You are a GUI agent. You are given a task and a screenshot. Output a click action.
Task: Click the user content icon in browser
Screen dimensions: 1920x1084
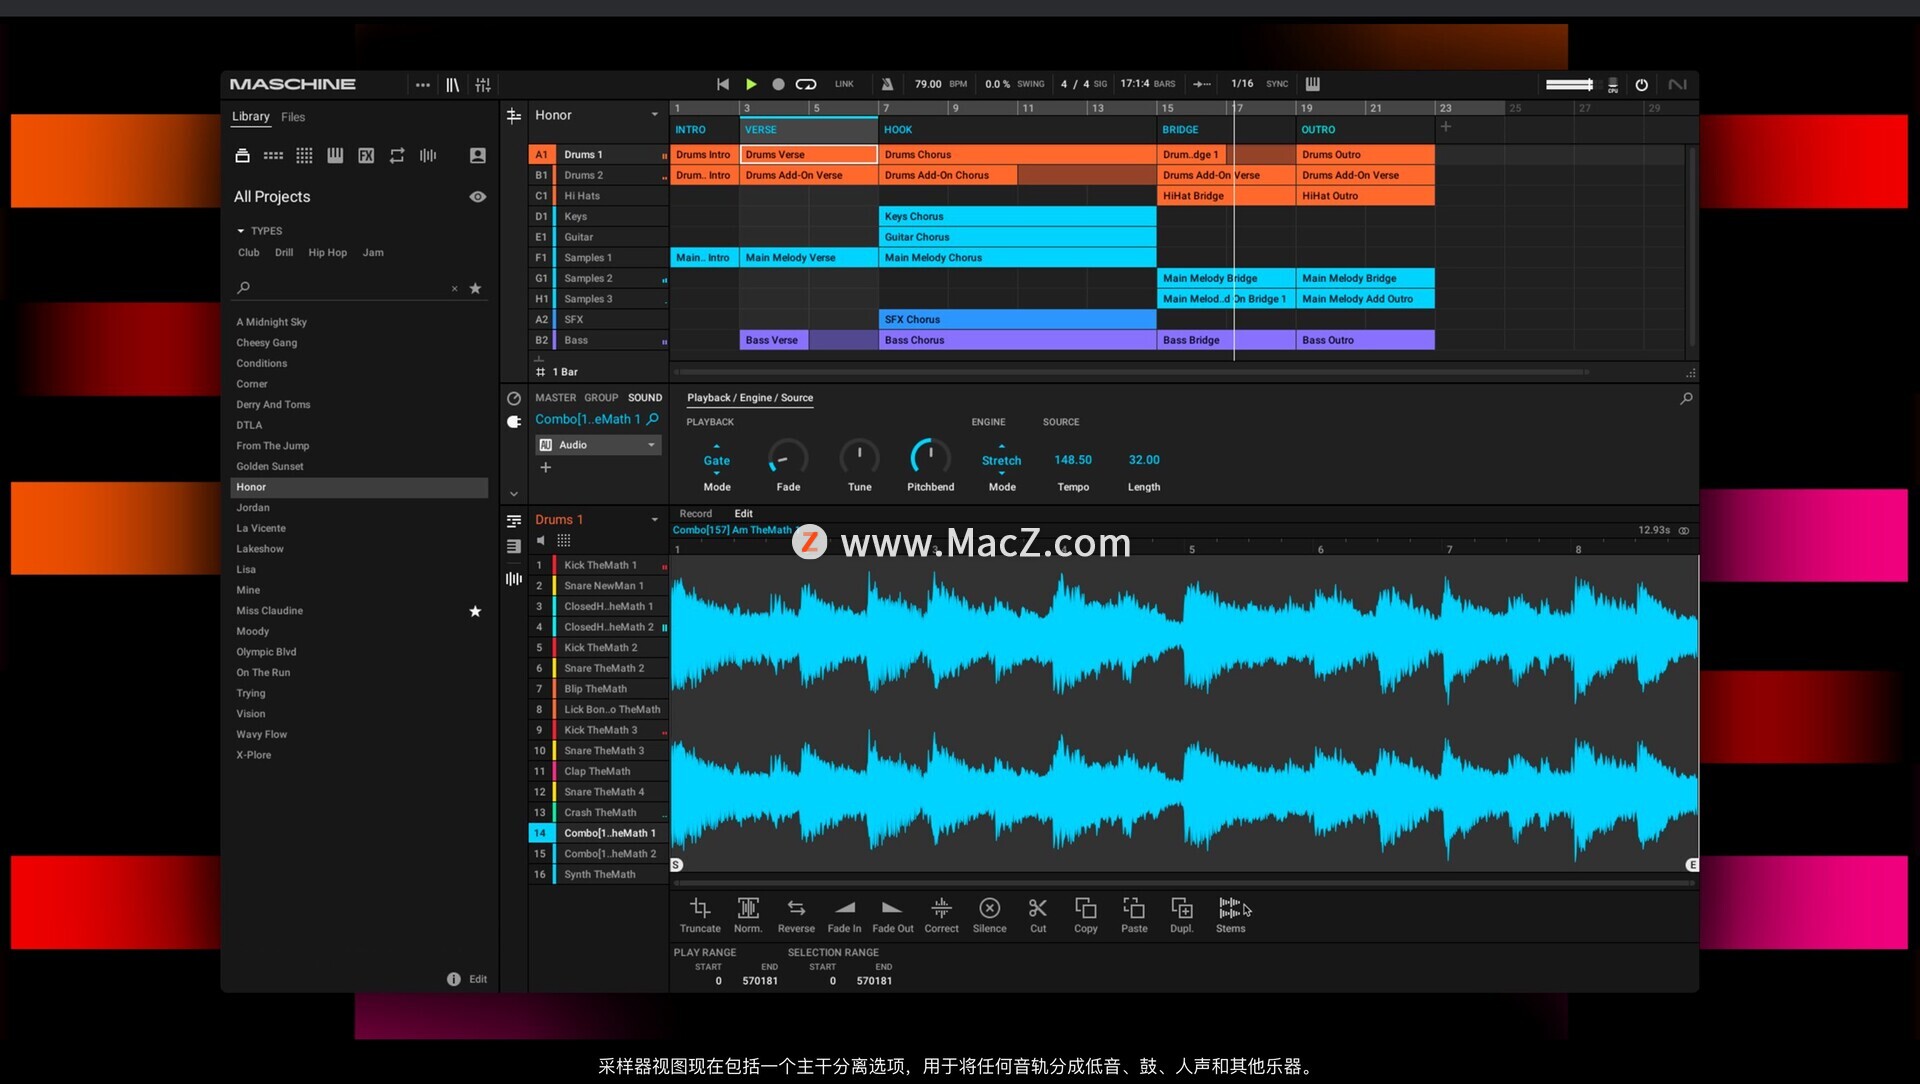(x=478, y=155)
